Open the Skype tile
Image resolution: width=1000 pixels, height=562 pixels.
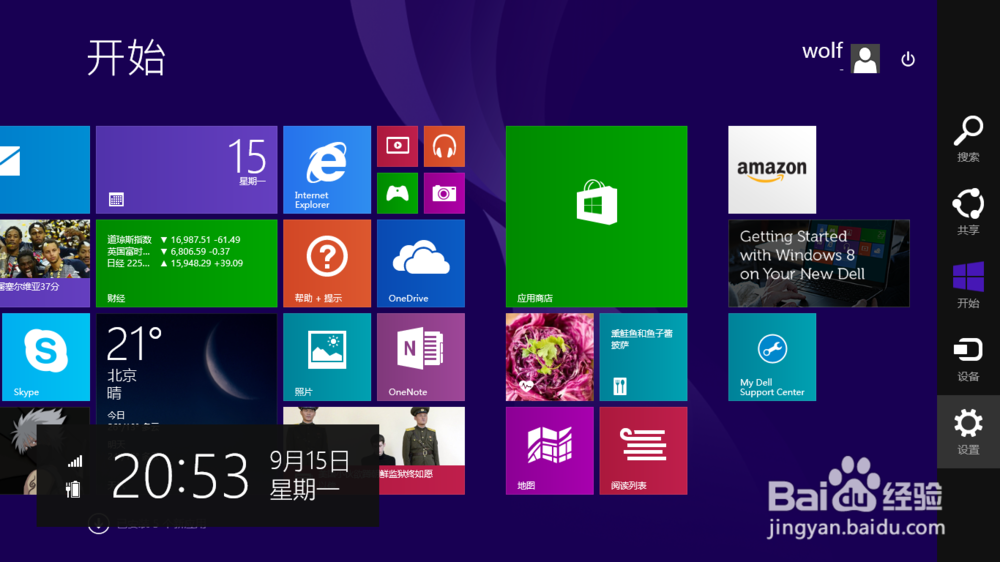pos(45,357)
